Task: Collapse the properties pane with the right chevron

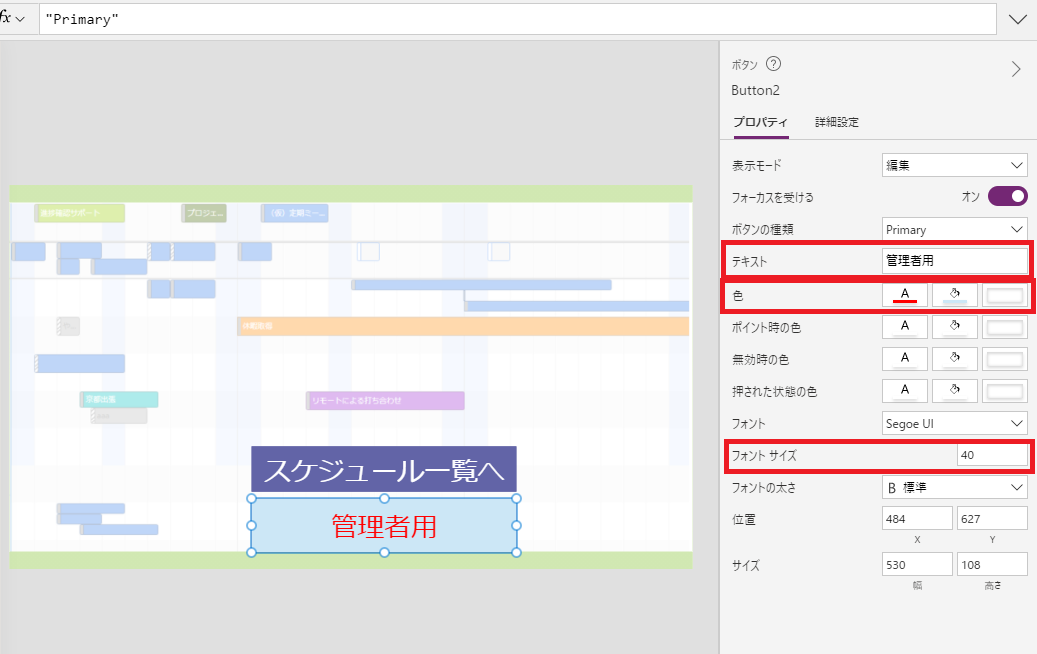Action: [1016, 69]
